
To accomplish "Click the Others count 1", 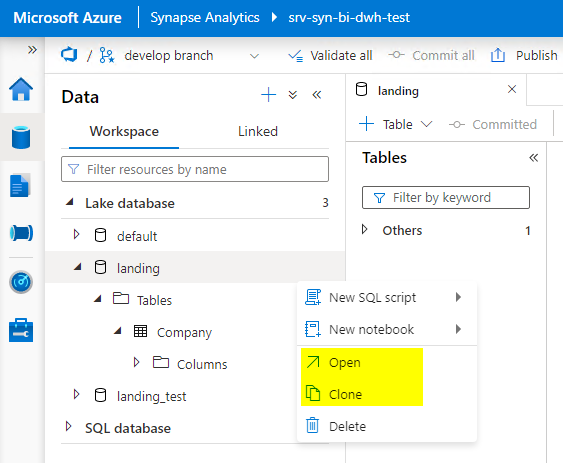I will tap(528, 231).
